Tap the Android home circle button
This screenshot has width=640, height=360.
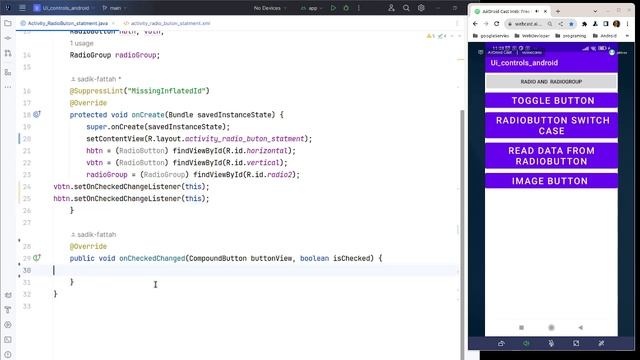click(551, 327)
